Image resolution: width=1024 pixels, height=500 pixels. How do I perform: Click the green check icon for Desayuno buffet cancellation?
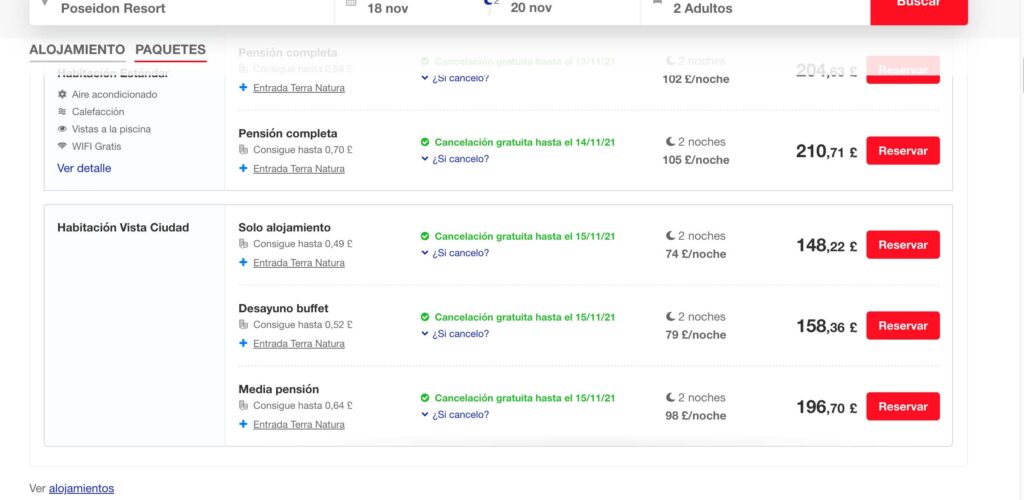(425, 317)
